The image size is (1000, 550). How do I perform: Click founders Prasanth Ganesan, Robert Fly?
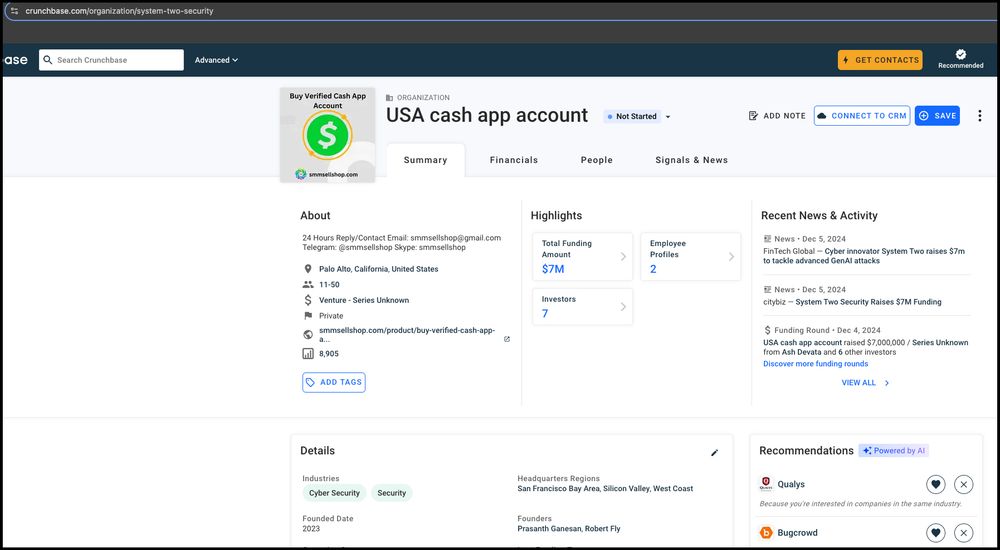pyautogui.click(x=569, y=528)
